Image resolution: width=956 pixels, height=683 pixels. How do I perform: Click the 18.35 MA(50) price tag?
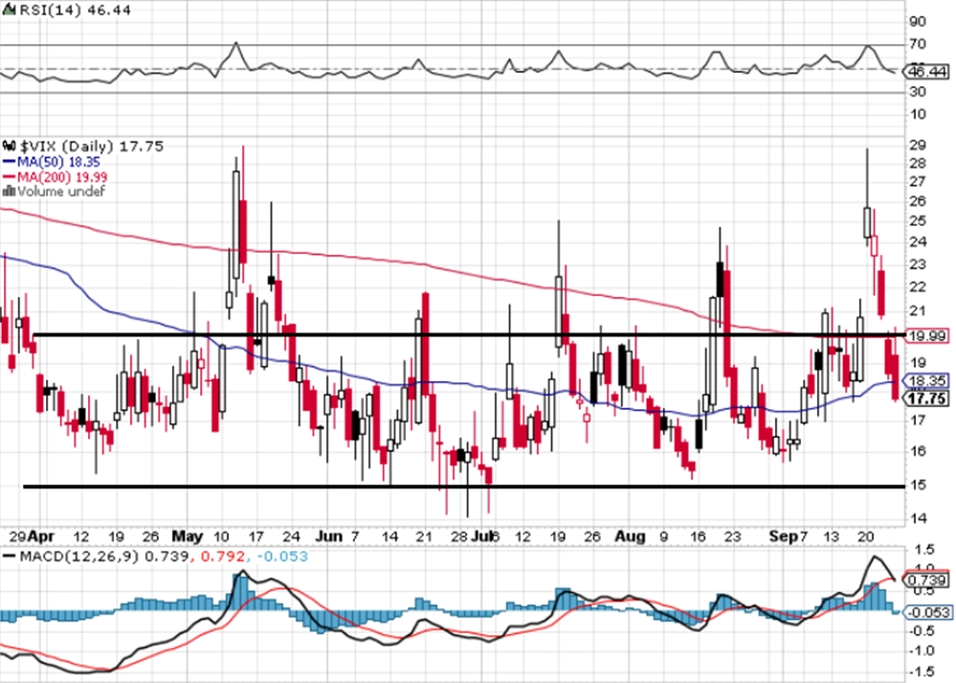[927, 381]
